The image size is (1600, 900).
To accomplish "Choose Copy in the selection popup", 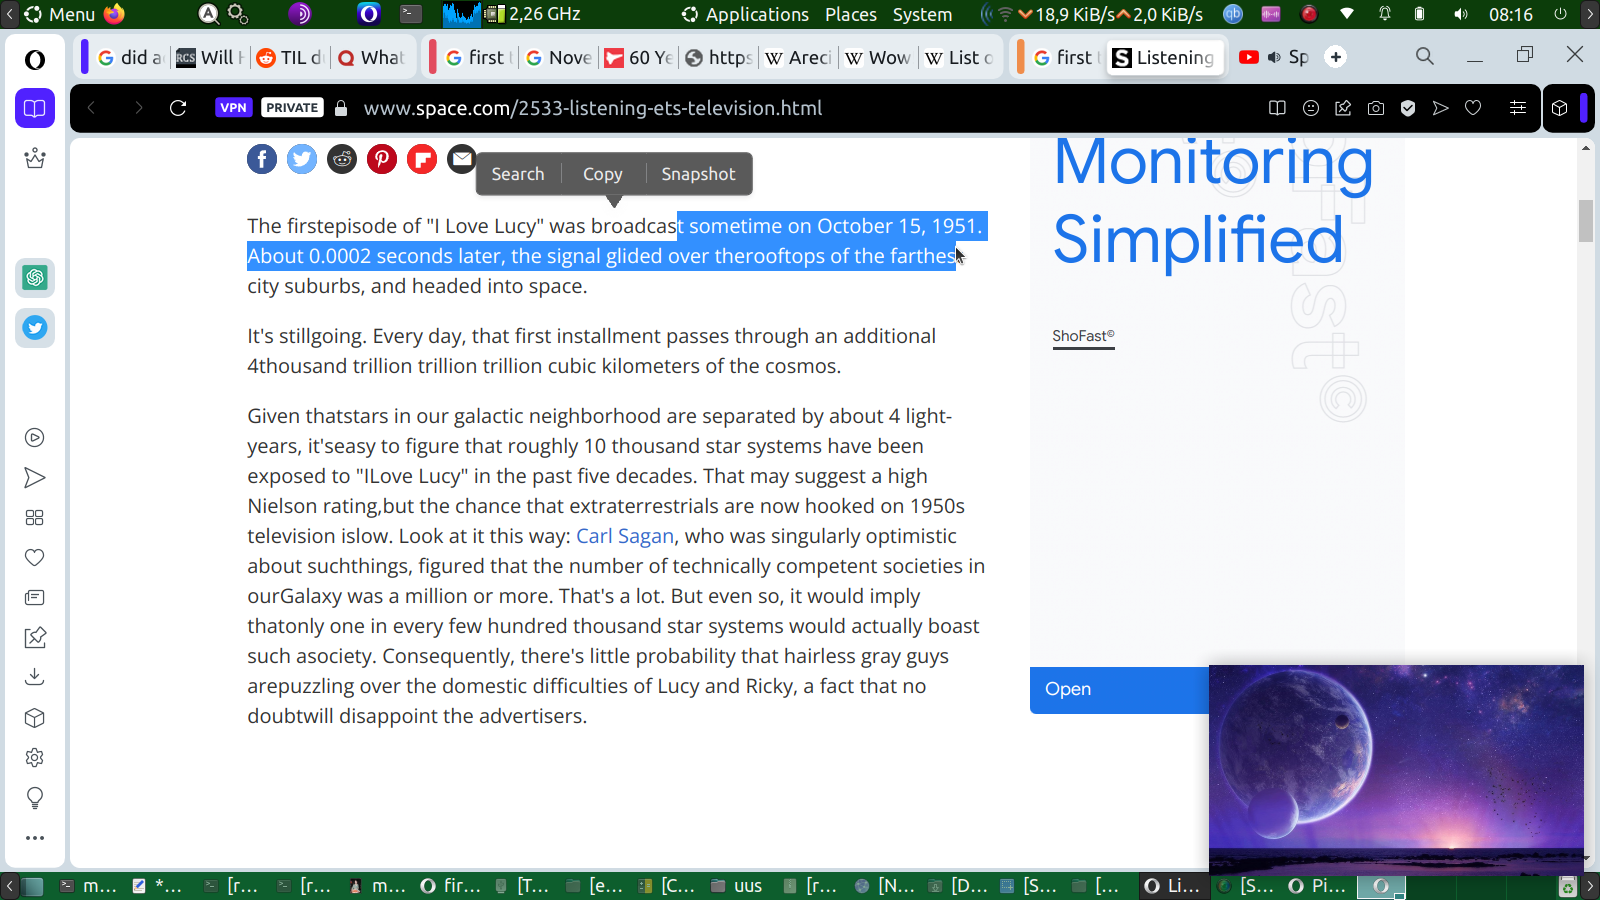I will [x=603, y=174].
